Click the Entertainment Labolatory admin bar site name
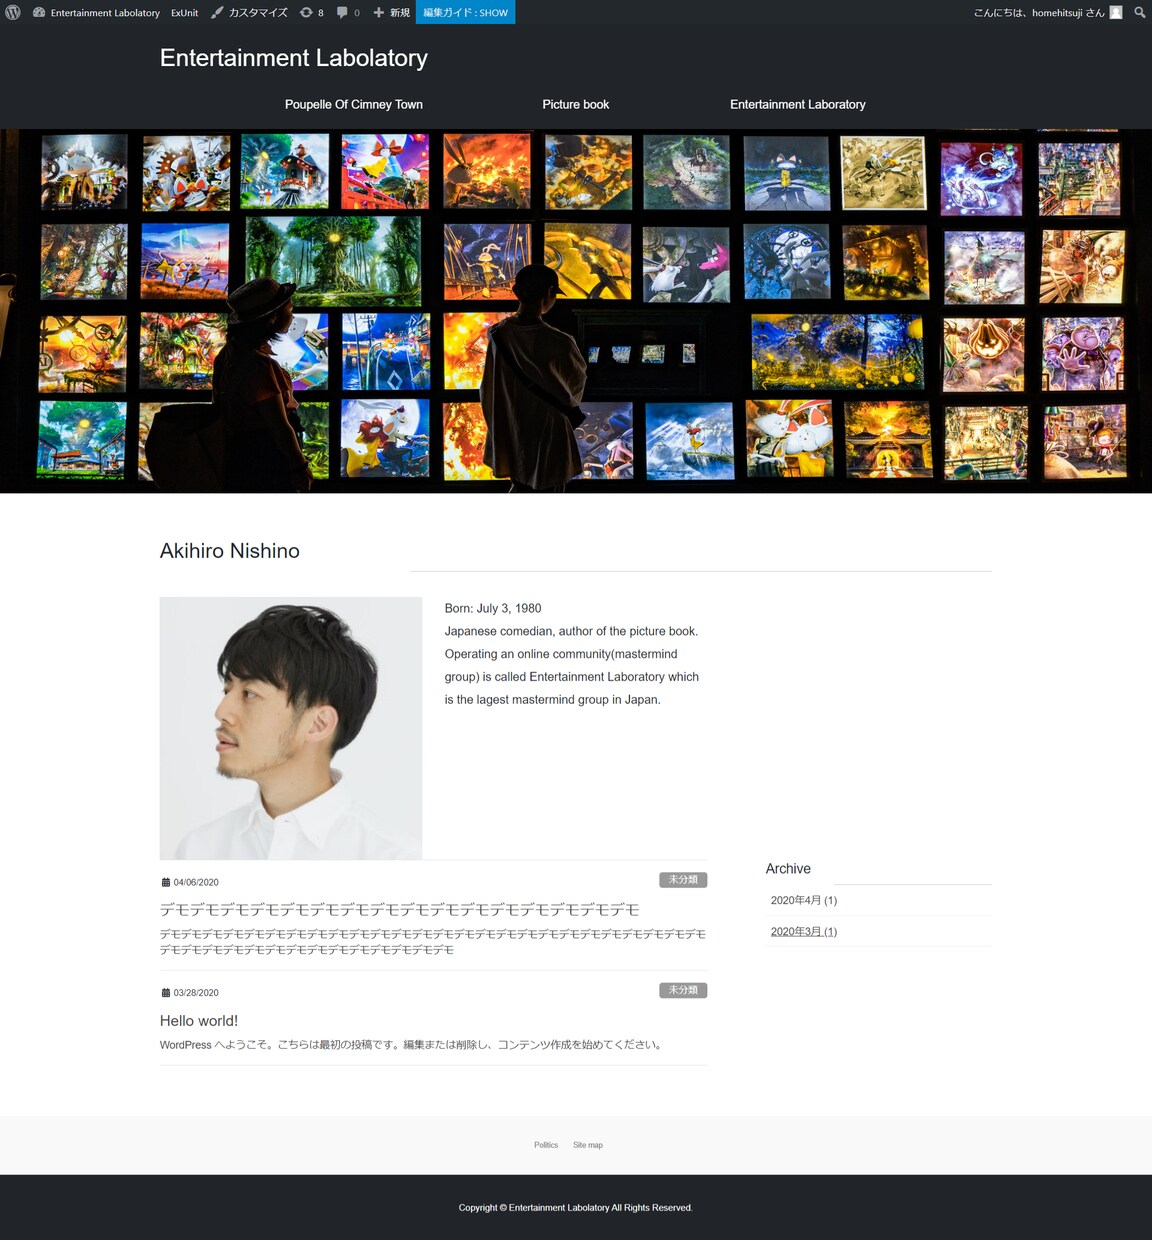This screenshot has height=1240, width=1152. pos(105,12)
